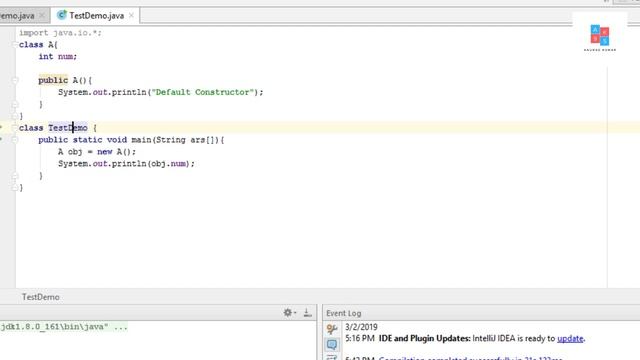This screenshot has width=640, height=360.
Task: Open Event Log wrench settings icon
Action: tap(331, 329)
